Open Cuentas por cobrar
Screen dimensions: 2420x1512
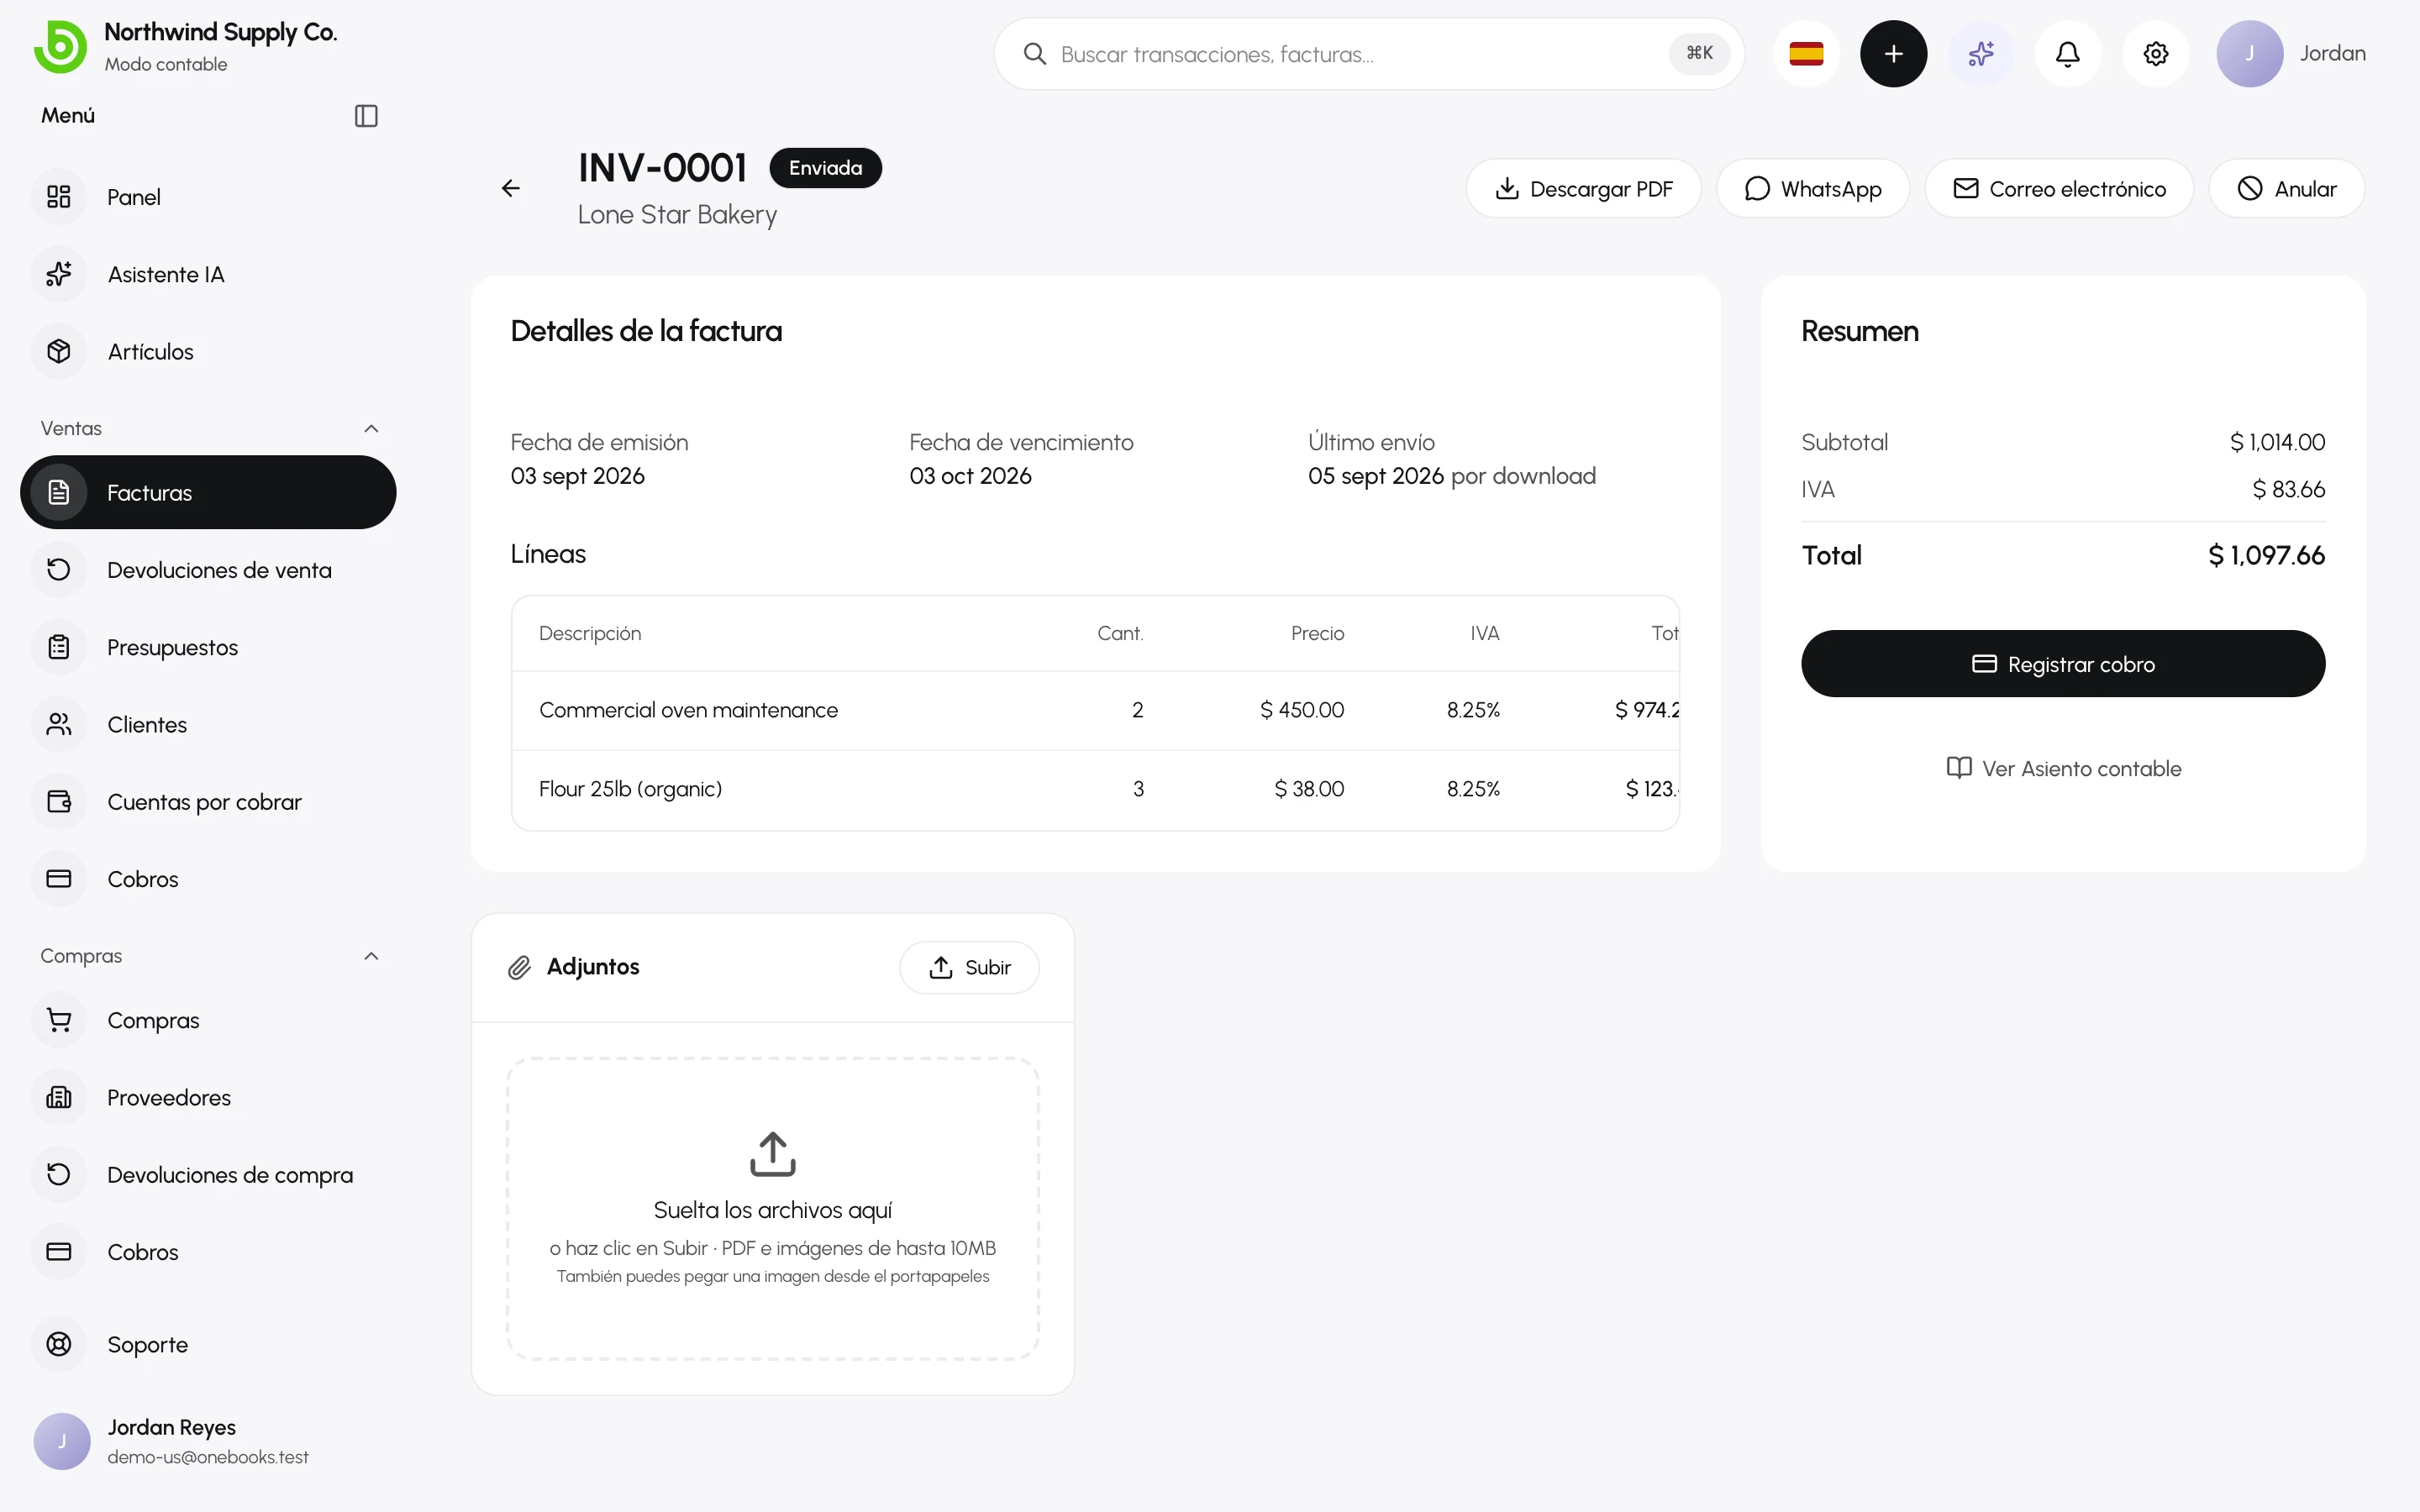208,802
